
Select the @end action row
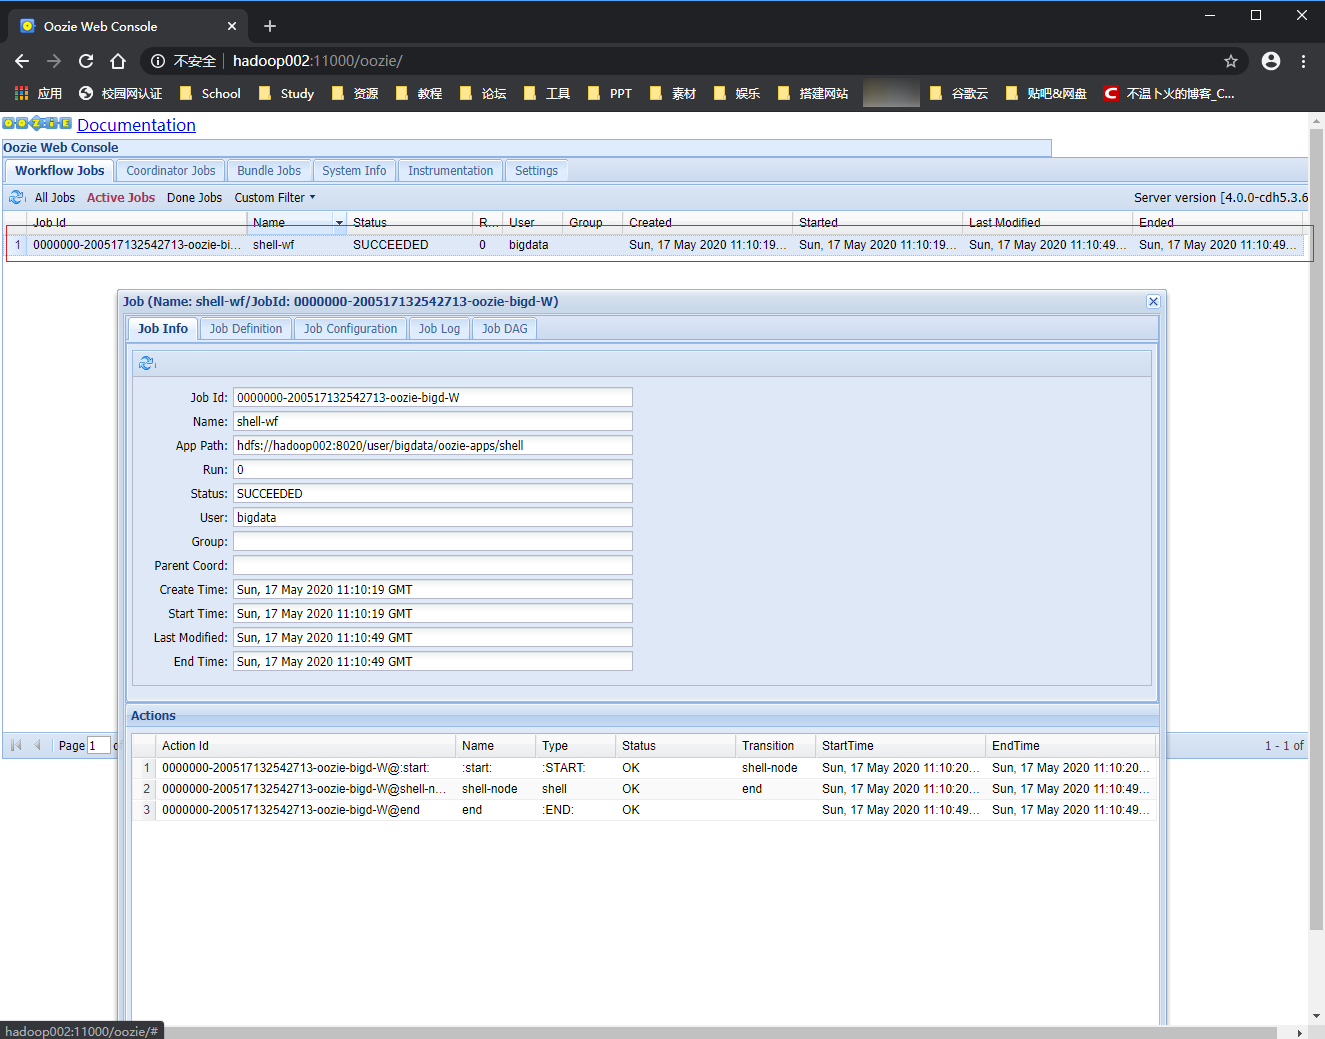point(644,810)
